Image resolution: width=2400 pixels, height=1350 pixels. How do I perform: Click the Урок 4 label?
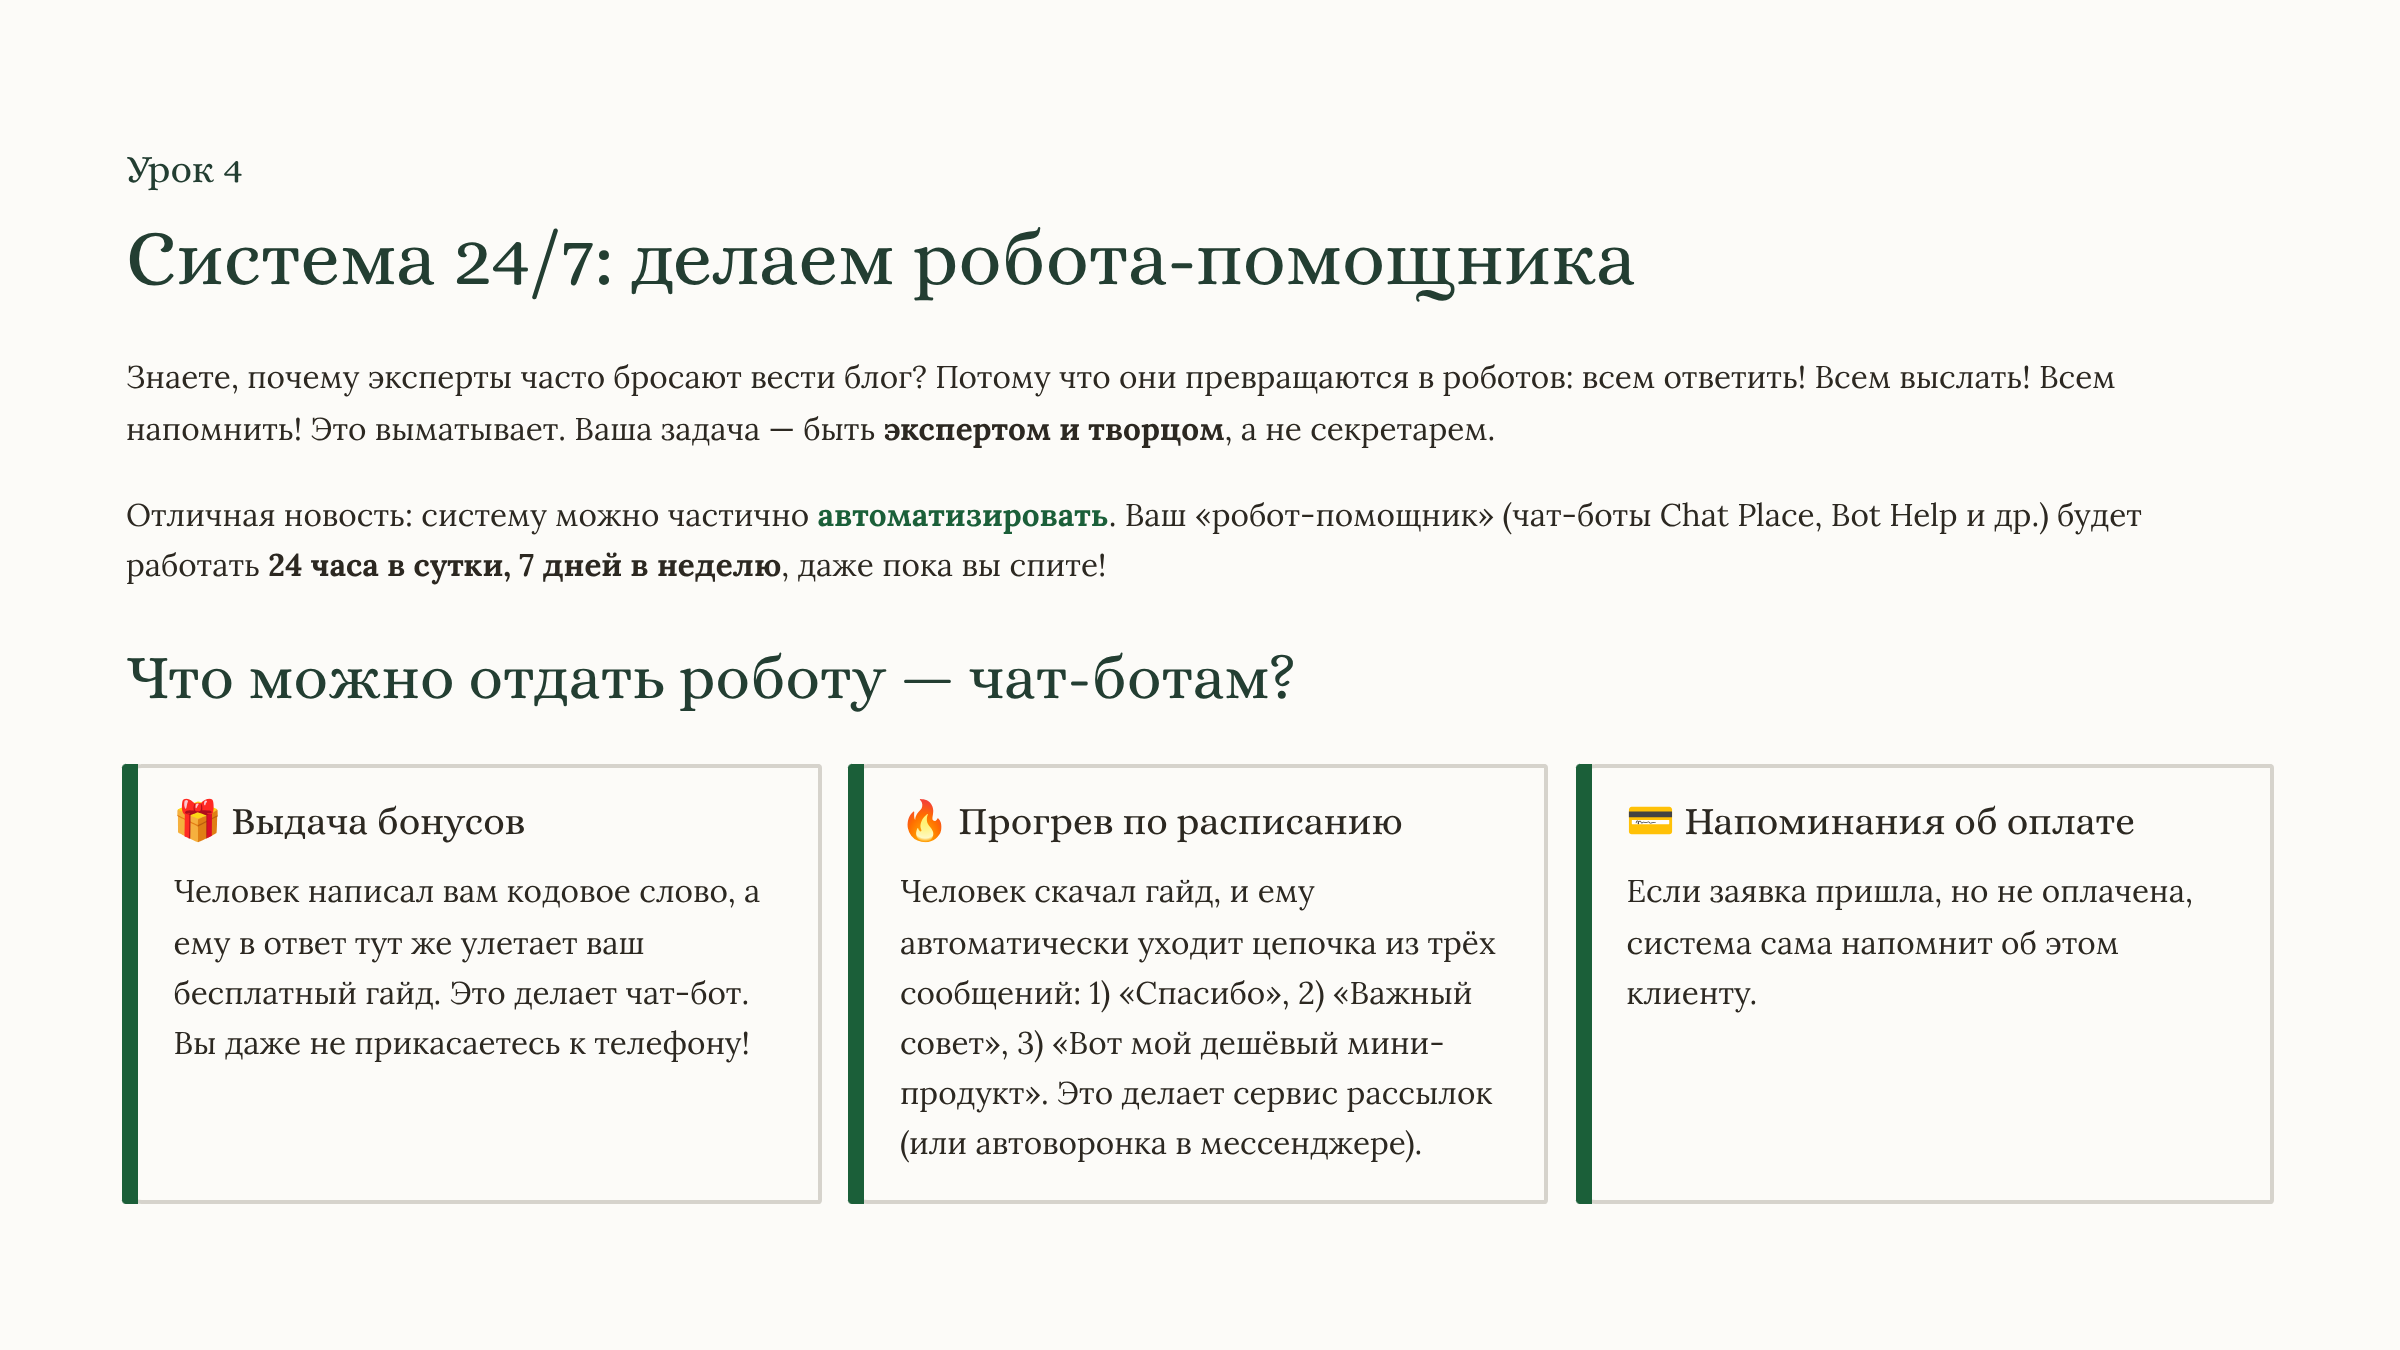184,172
